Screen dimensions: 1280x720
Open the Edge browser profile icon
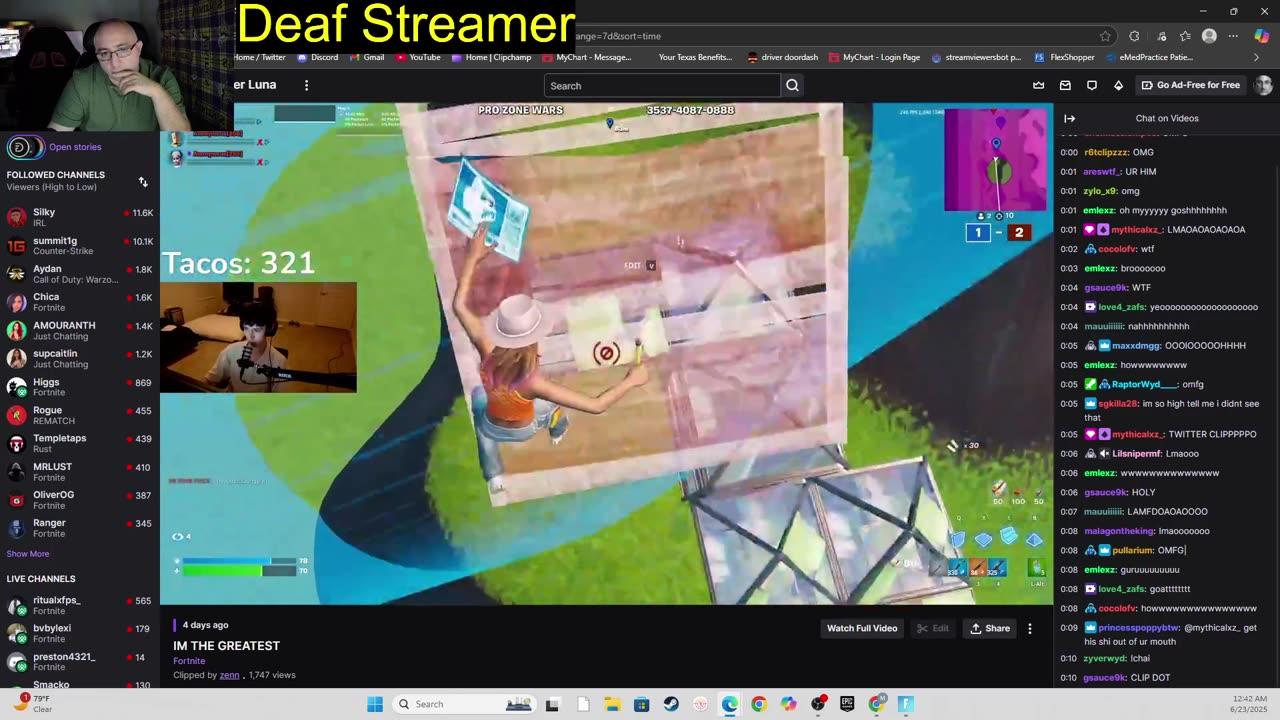tap(1209, 36)
